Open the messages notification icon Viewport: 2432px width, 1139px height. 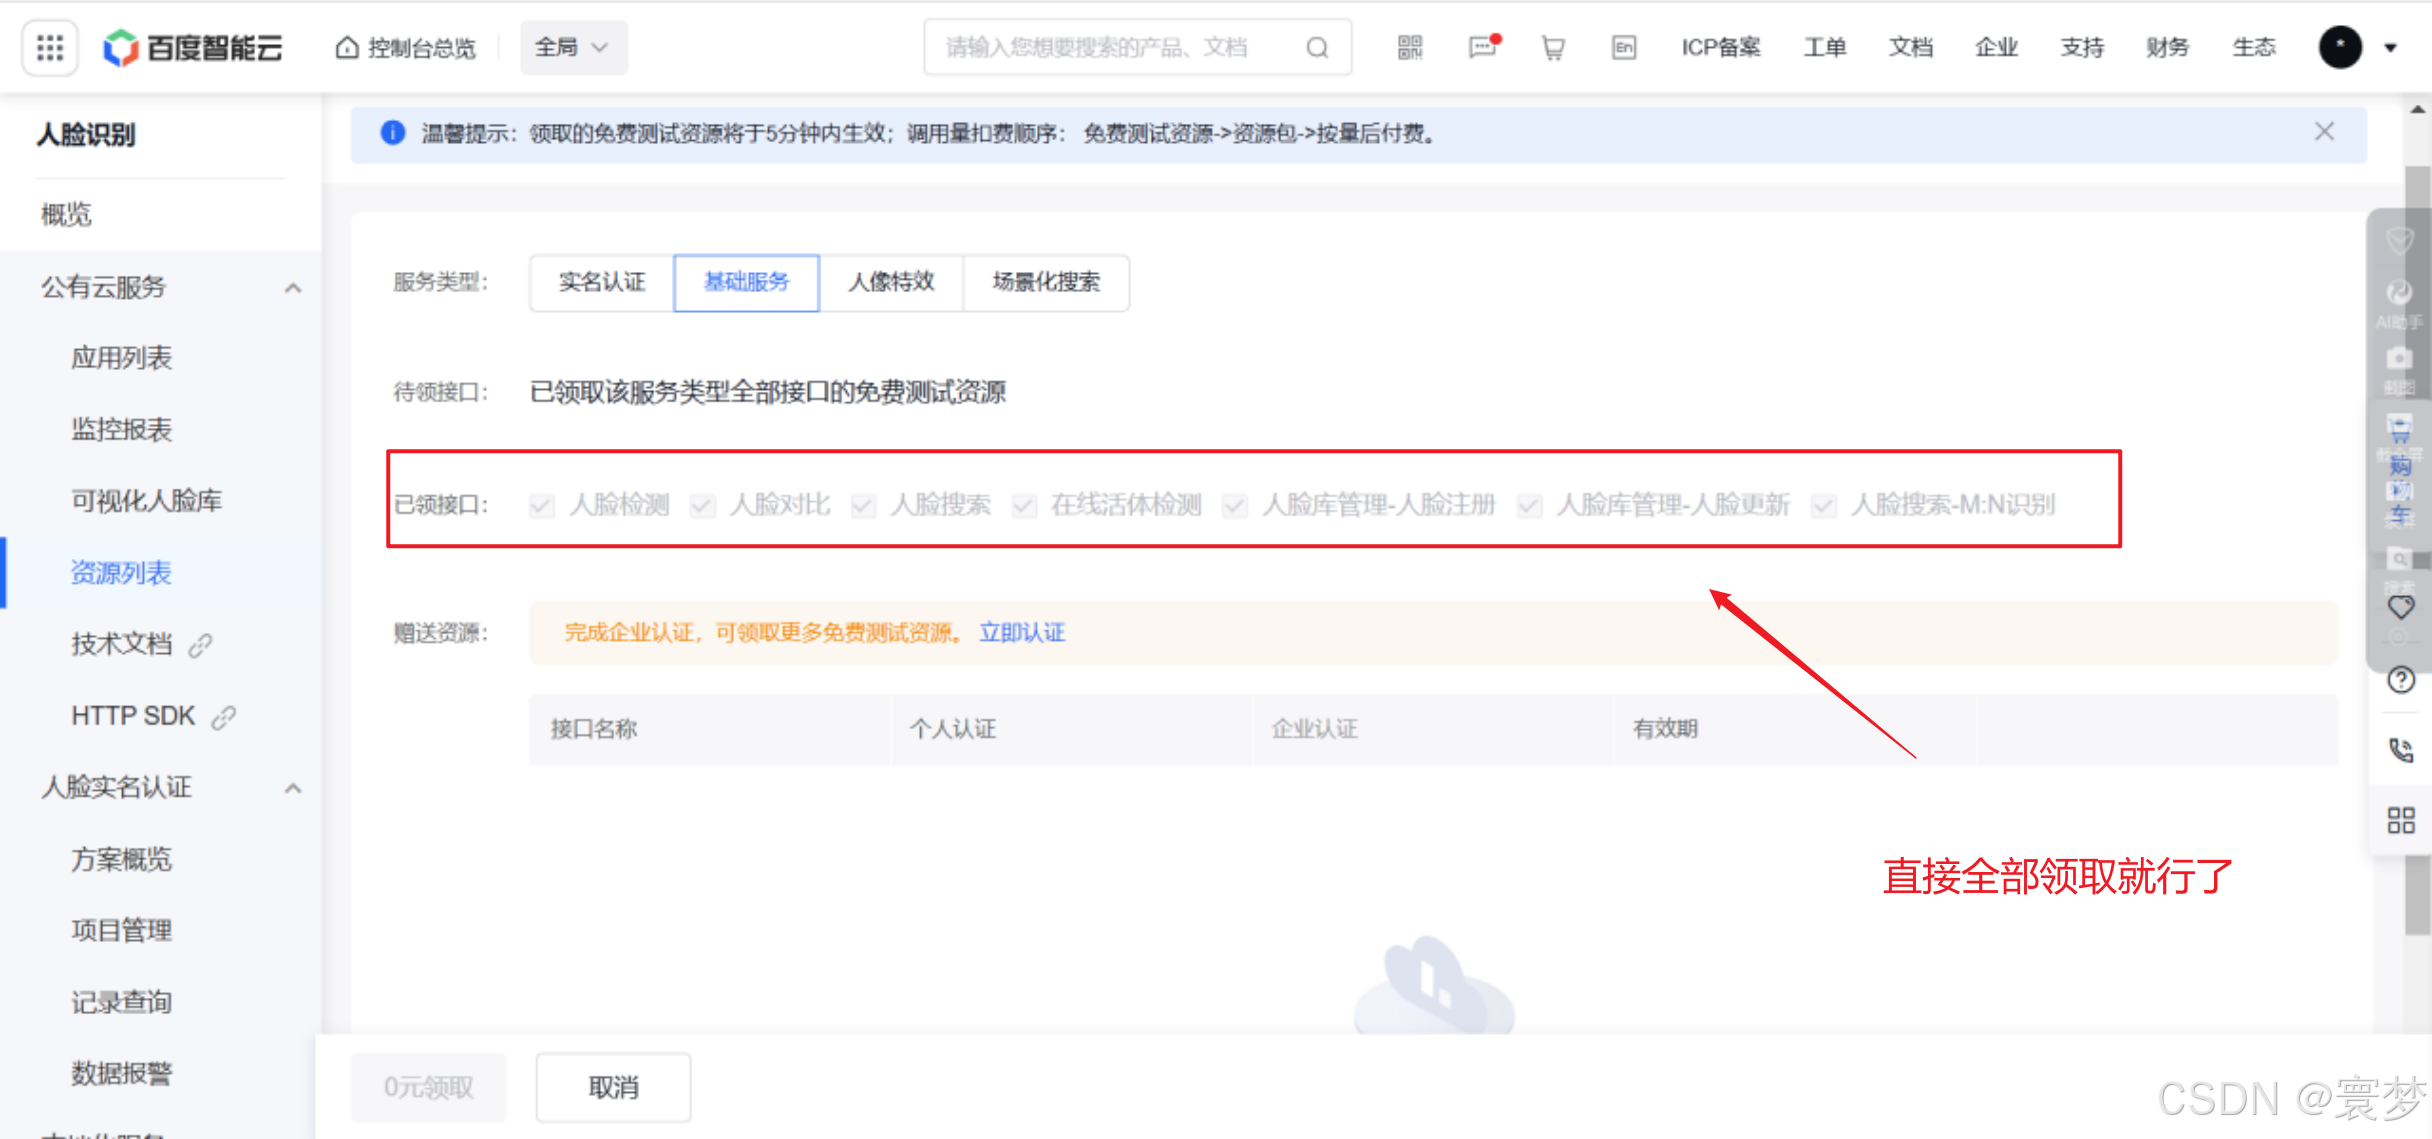(1482, 47)
